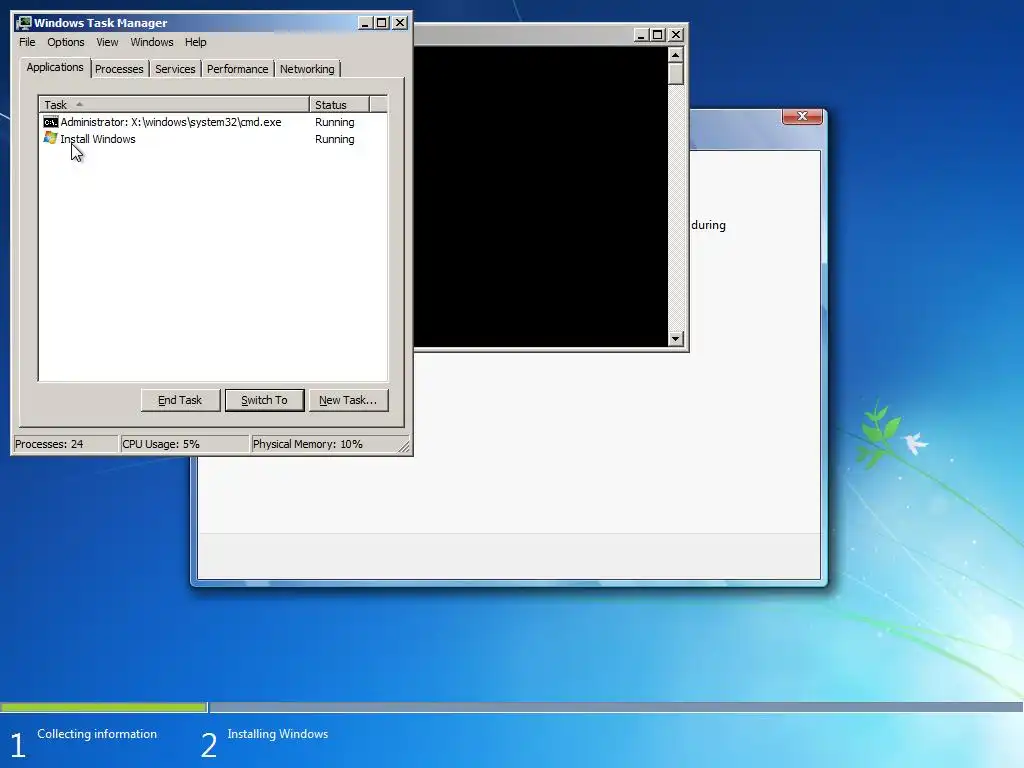Sort by the Status column header
The image size is (1024, 768).
[x=340, y=104]
